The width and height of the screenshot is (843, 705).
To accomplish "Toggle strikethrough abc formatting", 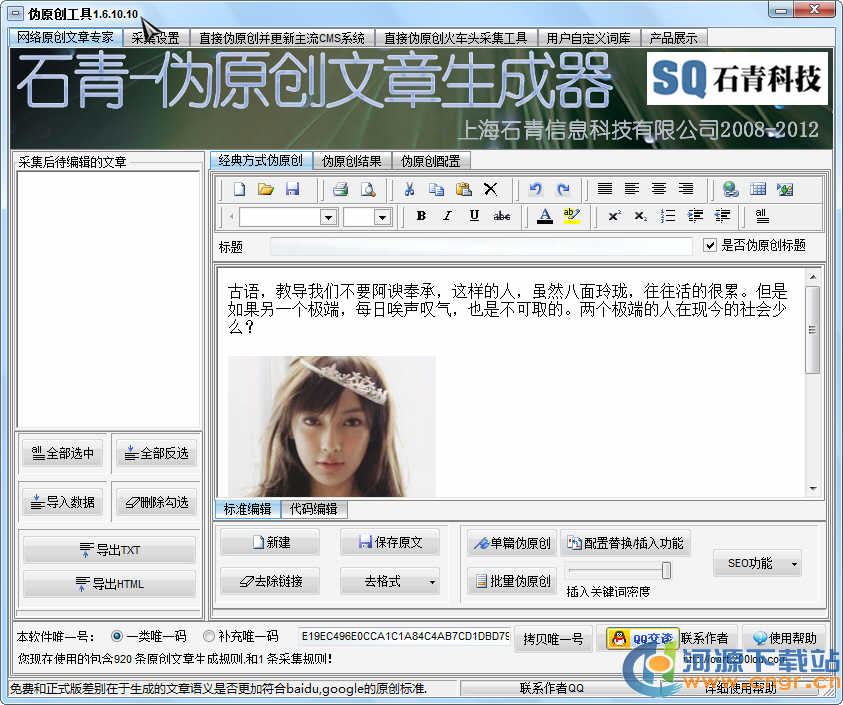I will coord(502,216).
